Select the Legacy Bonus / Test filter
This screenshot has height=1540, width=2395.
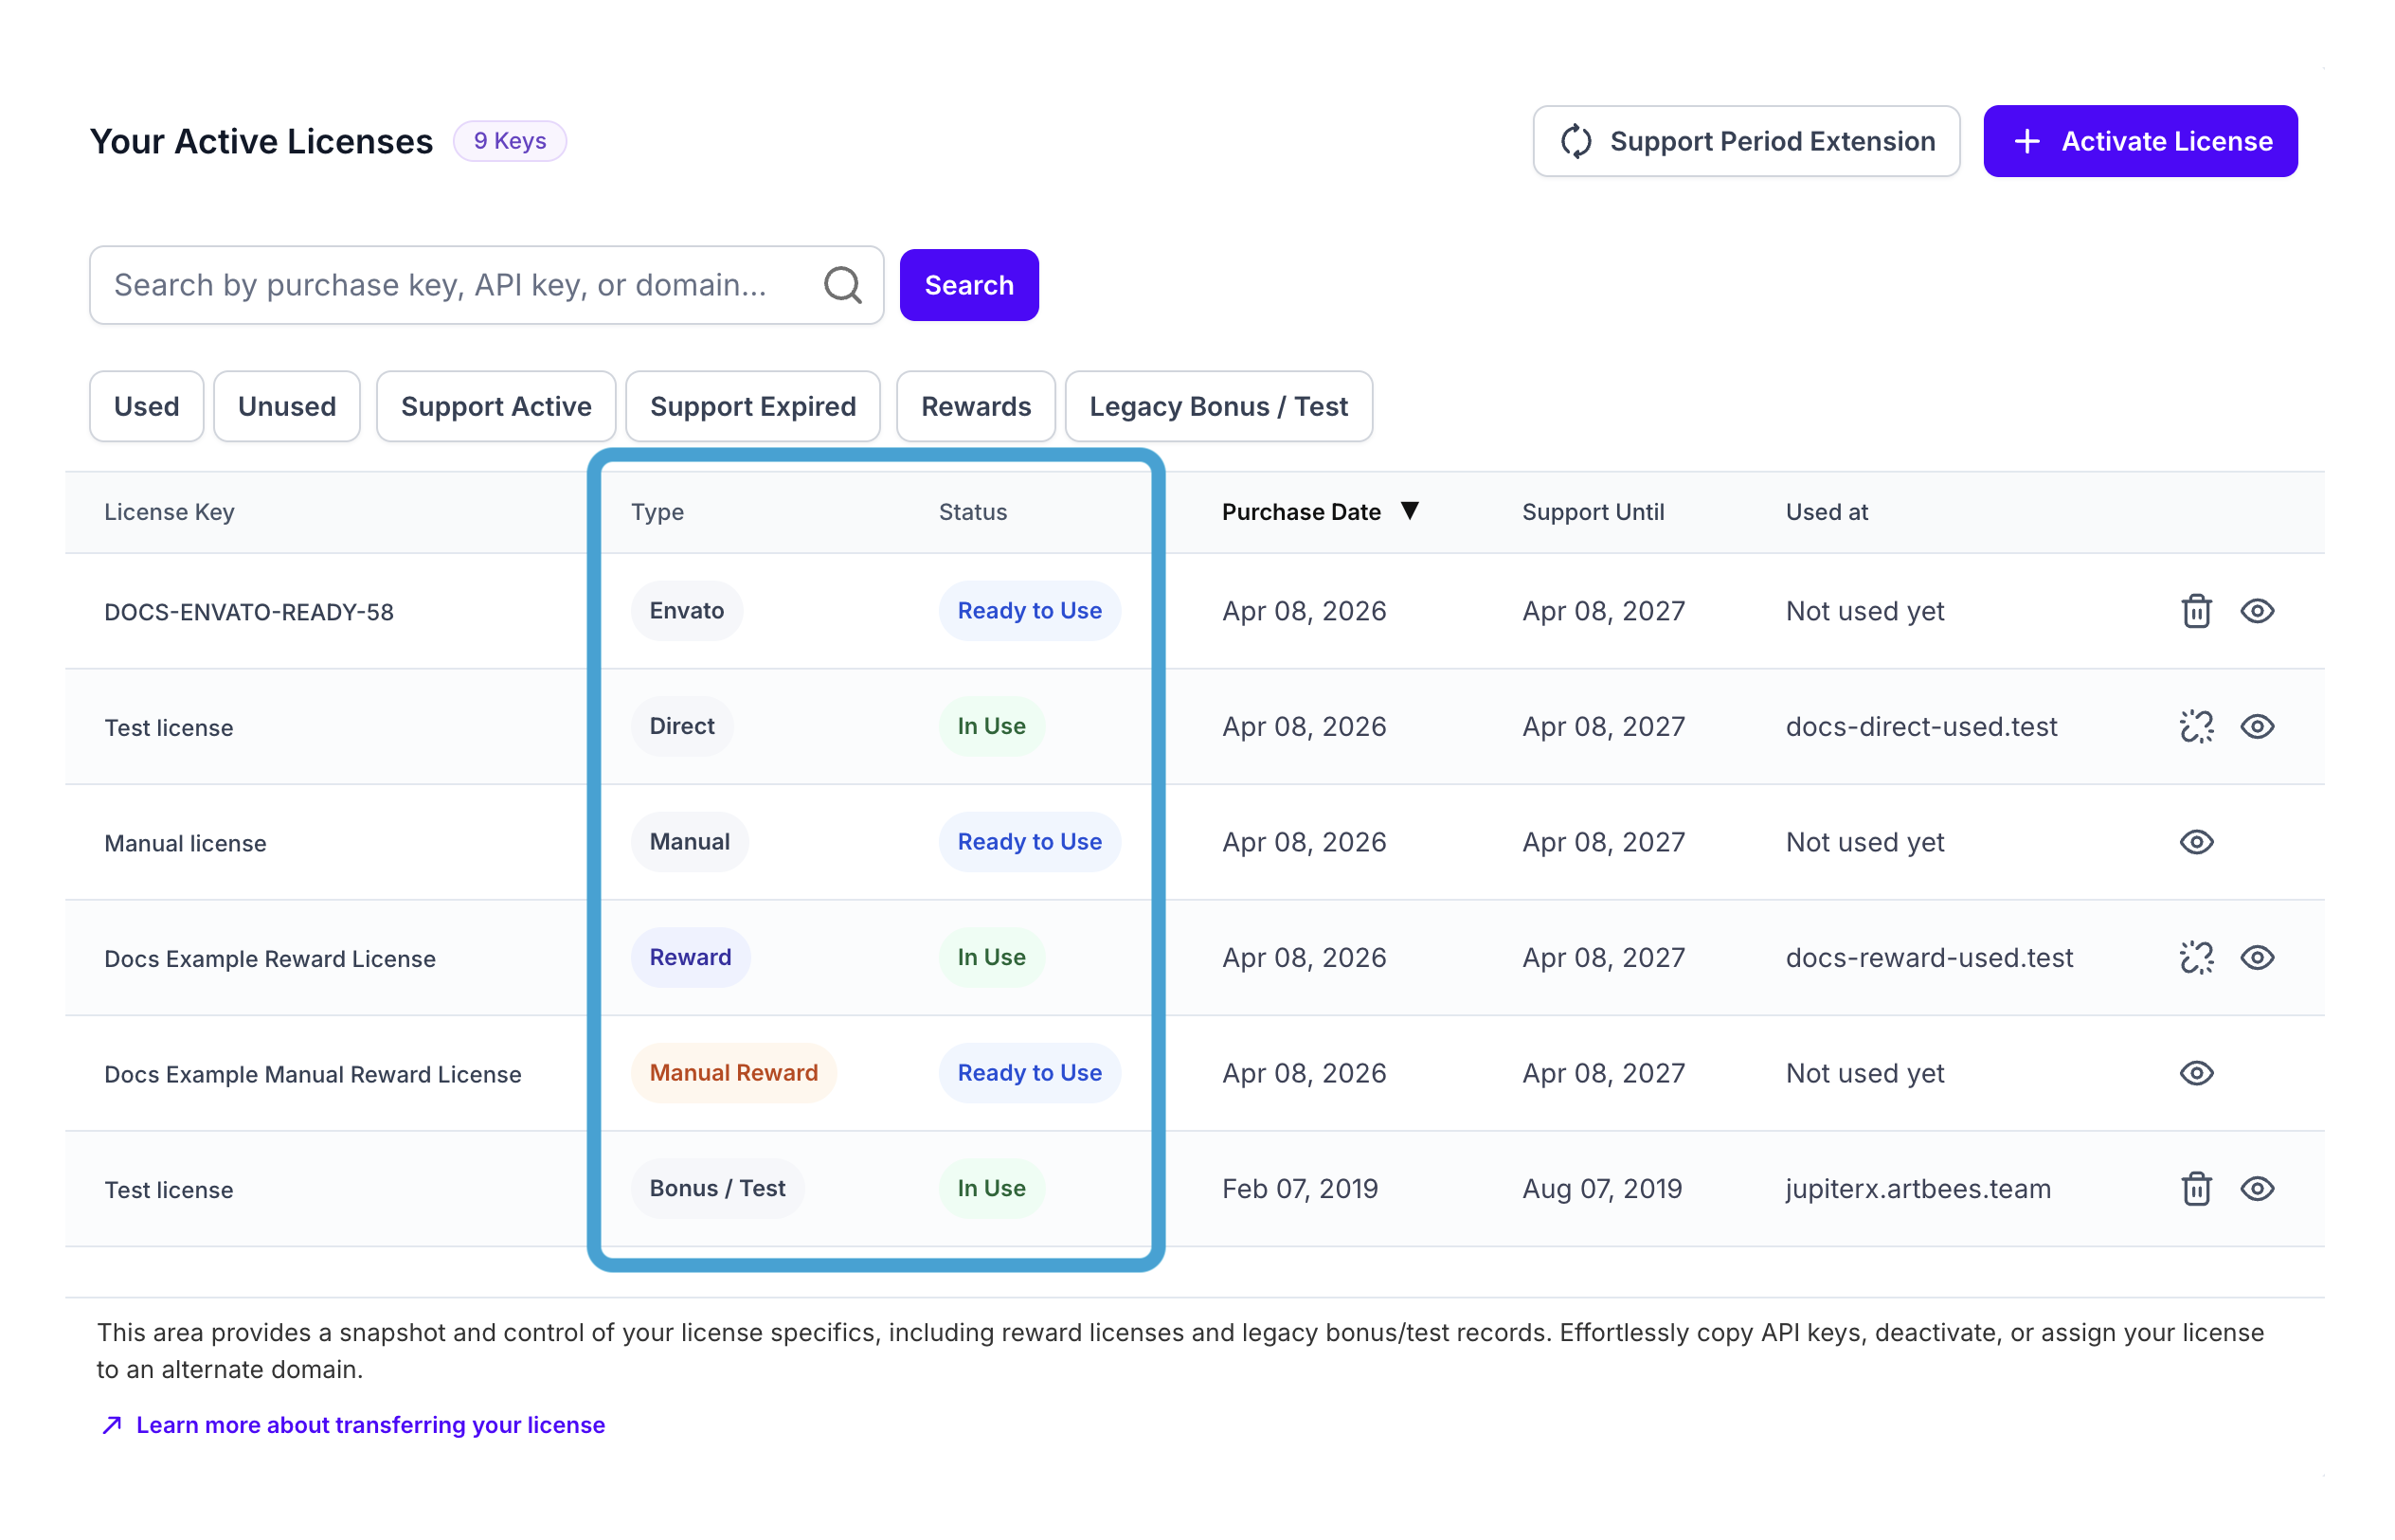(1218, 406)
